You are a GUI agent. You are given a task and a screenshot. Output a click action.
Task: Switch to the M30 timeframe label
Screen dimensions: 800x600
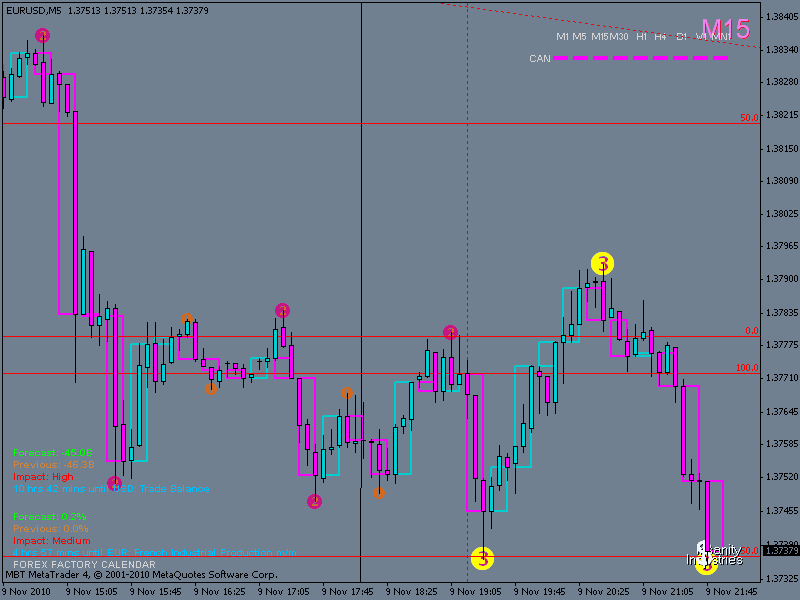point(619,37)
